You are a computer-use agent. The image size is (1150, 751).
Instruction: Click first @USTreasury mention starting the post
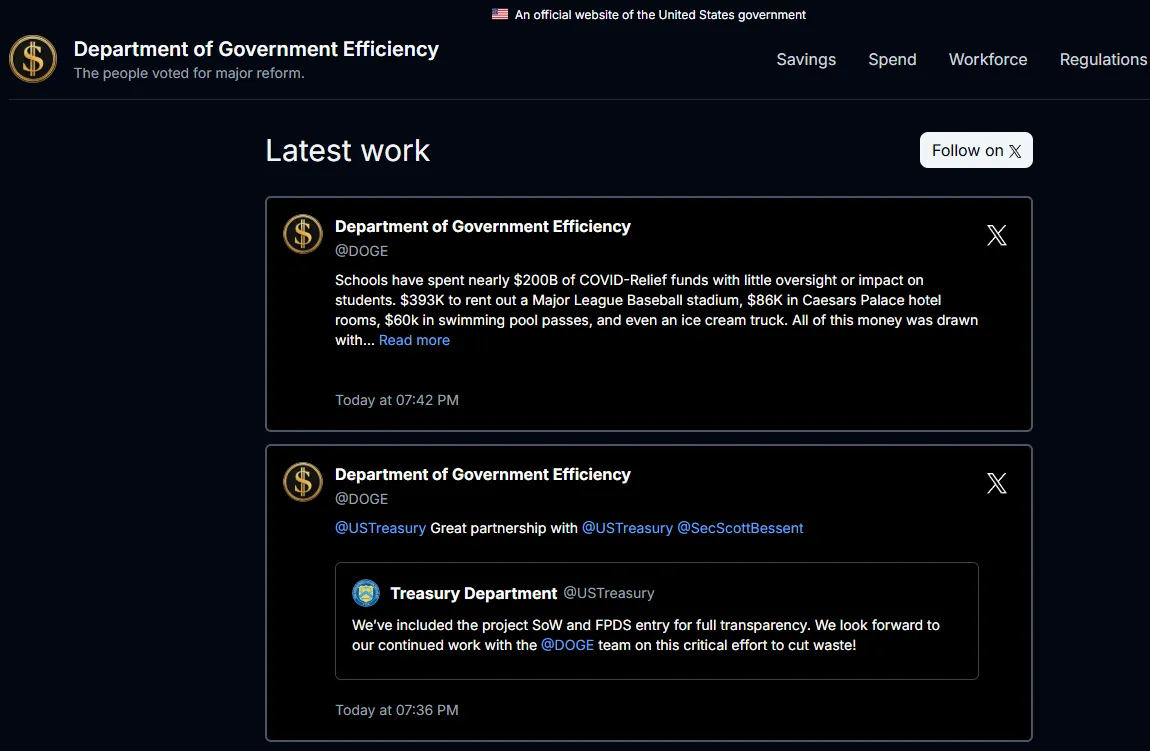point(380,528)
